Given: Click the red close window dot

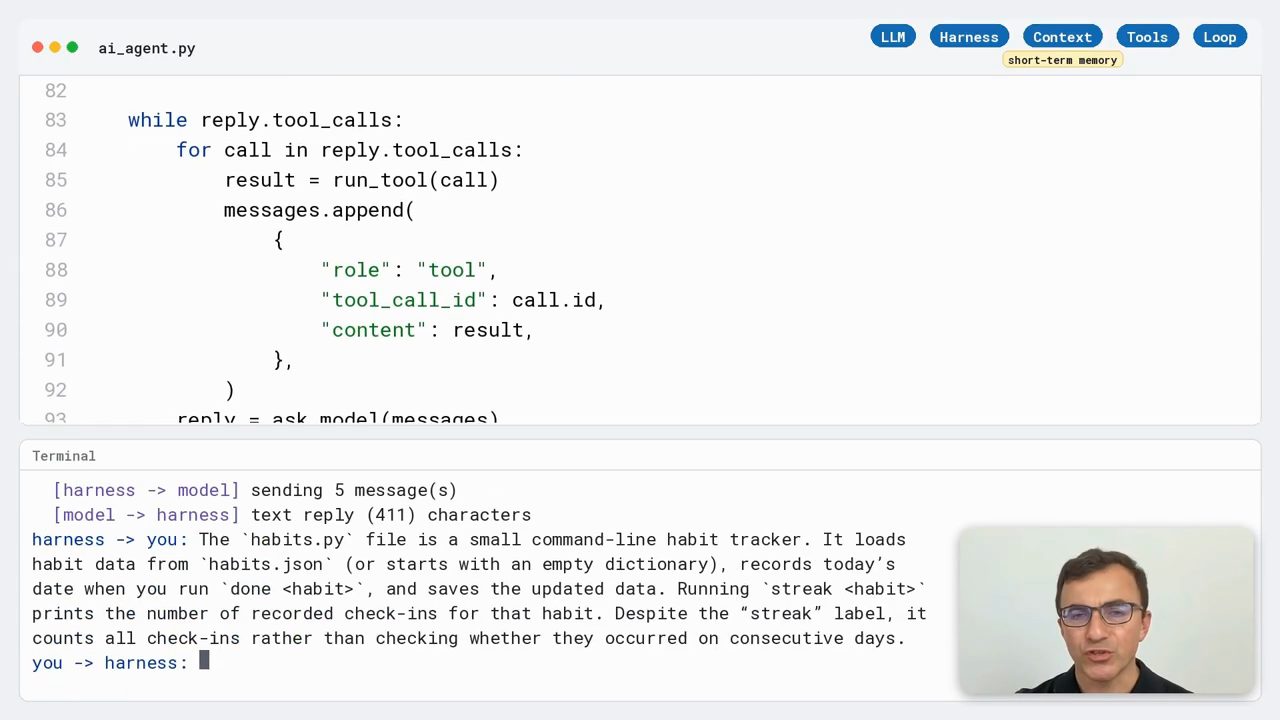Looking at the screenshot, I should tap(38, 47).
